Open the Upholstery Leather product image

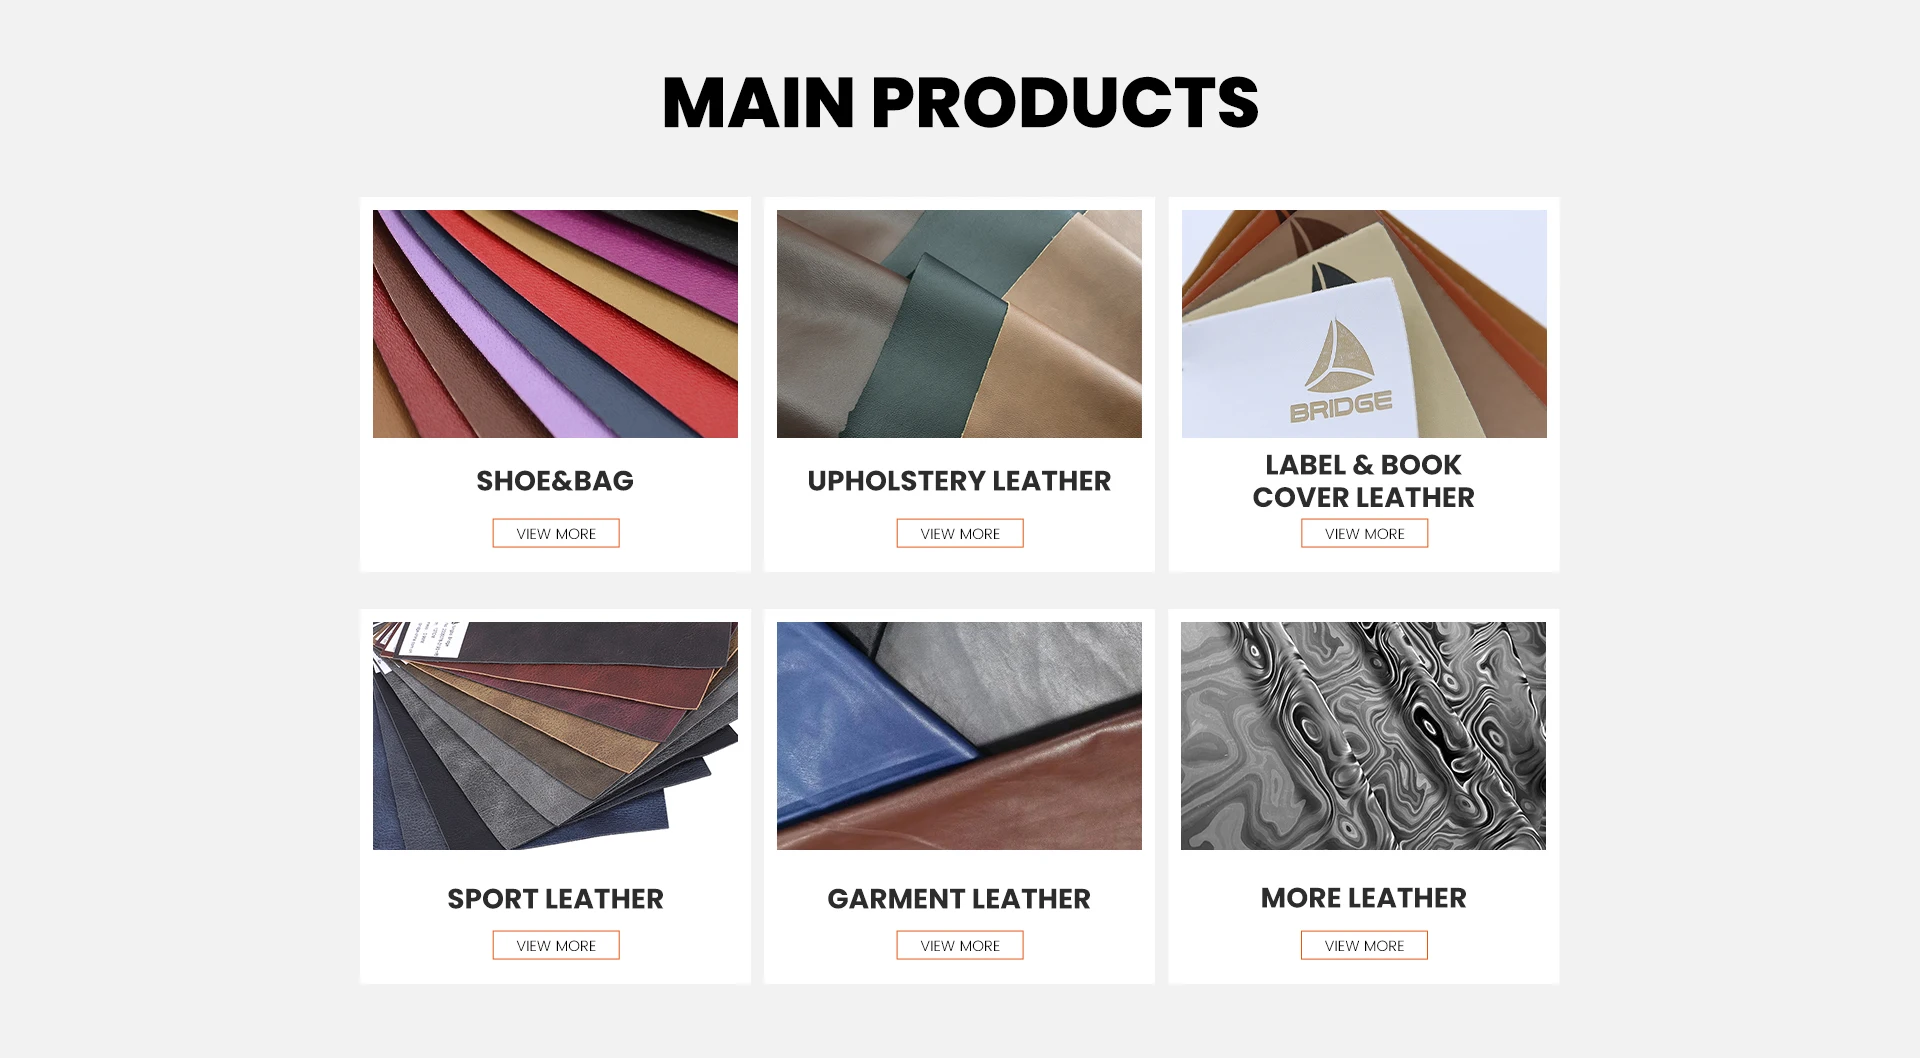pos(959,324)
